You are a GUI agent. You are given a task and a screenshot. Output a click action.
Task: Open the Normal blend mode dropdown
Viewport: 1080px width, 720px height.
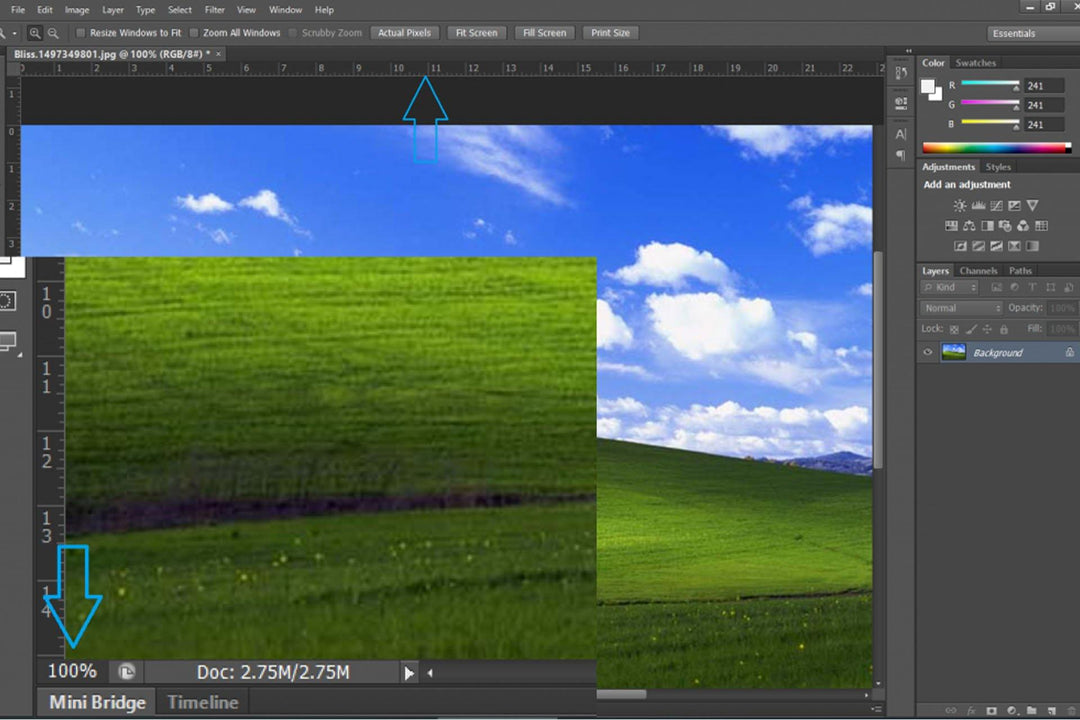click(961, 308)
